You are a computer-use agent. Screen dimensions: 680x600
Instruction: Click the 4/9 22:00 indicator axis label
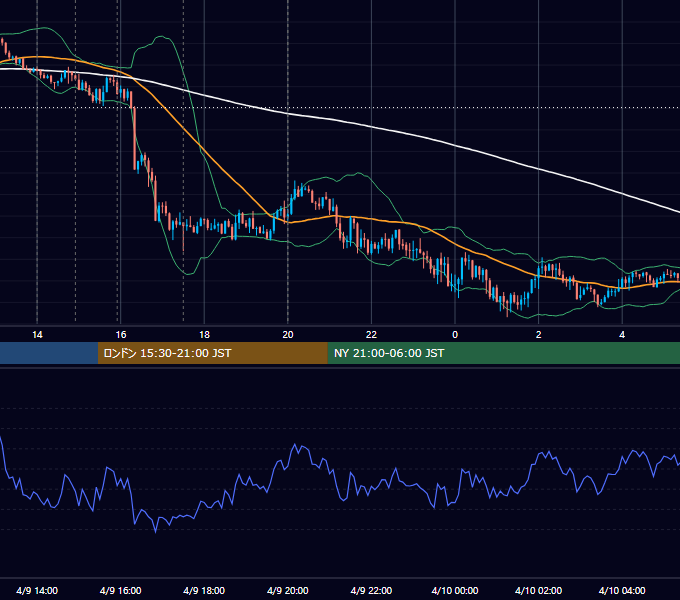371,590
